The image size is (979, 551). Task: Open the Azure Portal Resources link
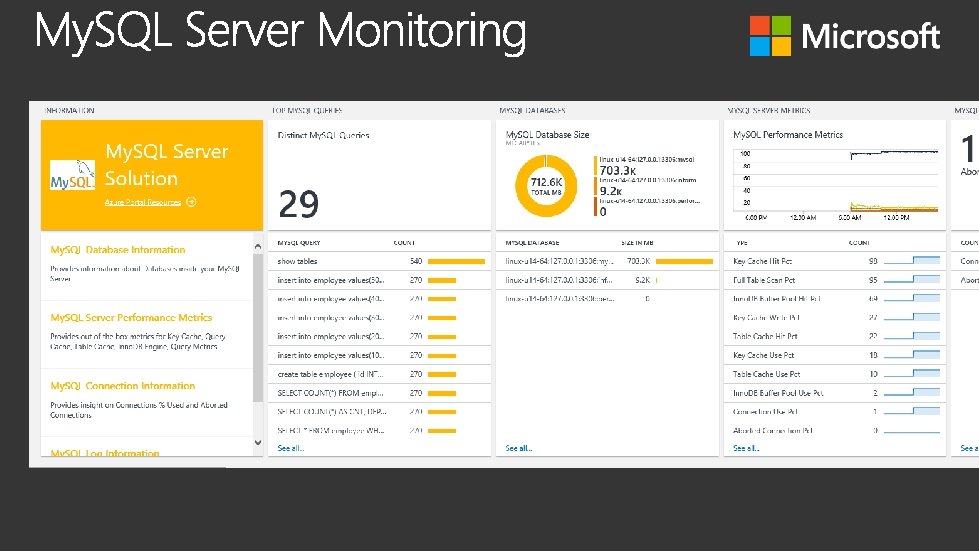point(143,202)
